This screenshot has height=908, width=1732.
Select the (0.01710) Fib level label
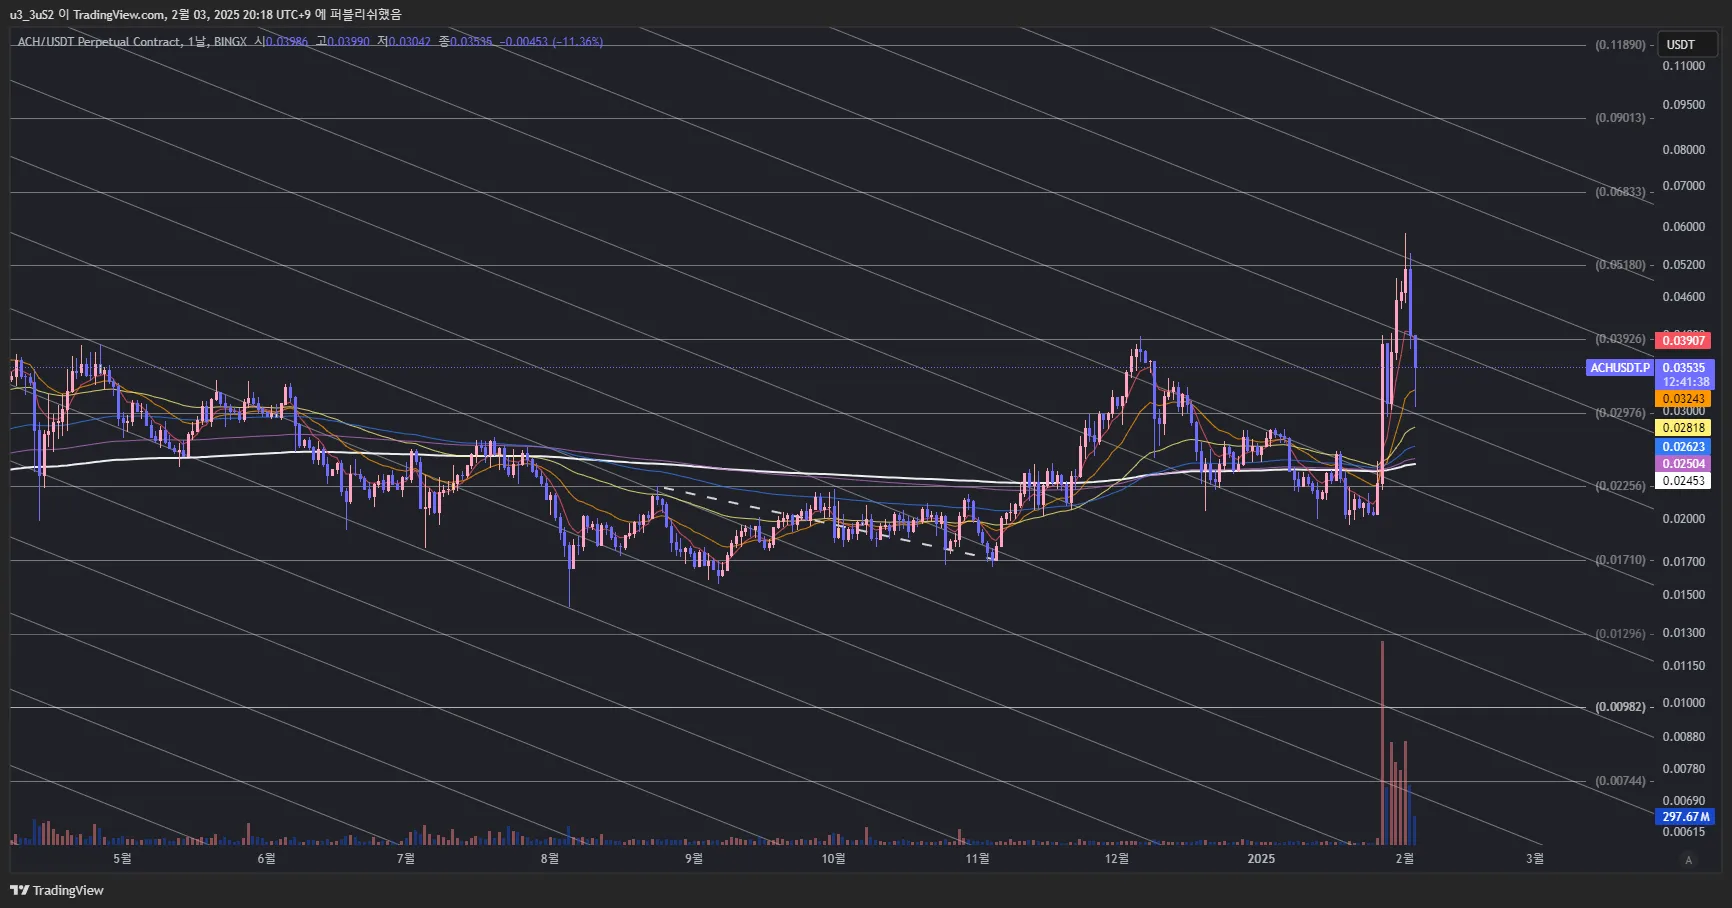click(x=1620, y=560)
